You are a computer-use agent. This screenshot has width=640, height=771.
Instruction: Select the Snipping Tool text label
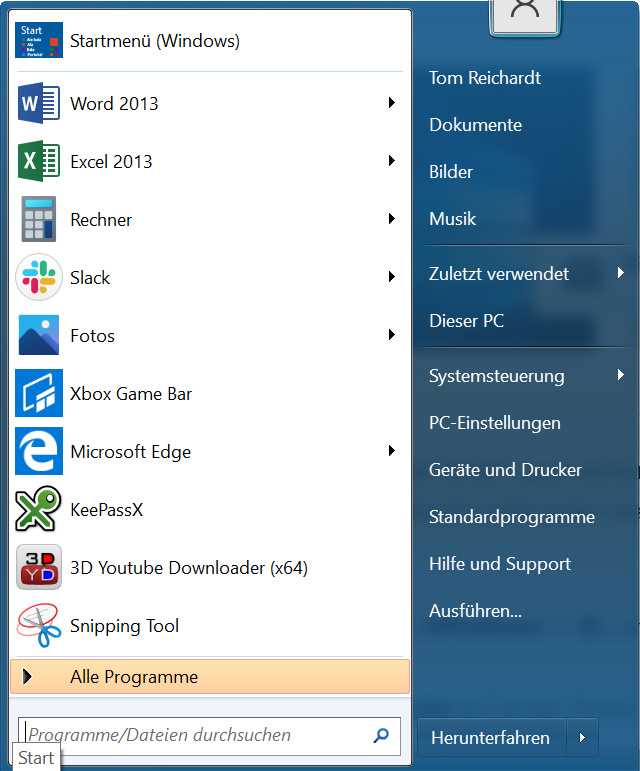(x=124, y=626)
